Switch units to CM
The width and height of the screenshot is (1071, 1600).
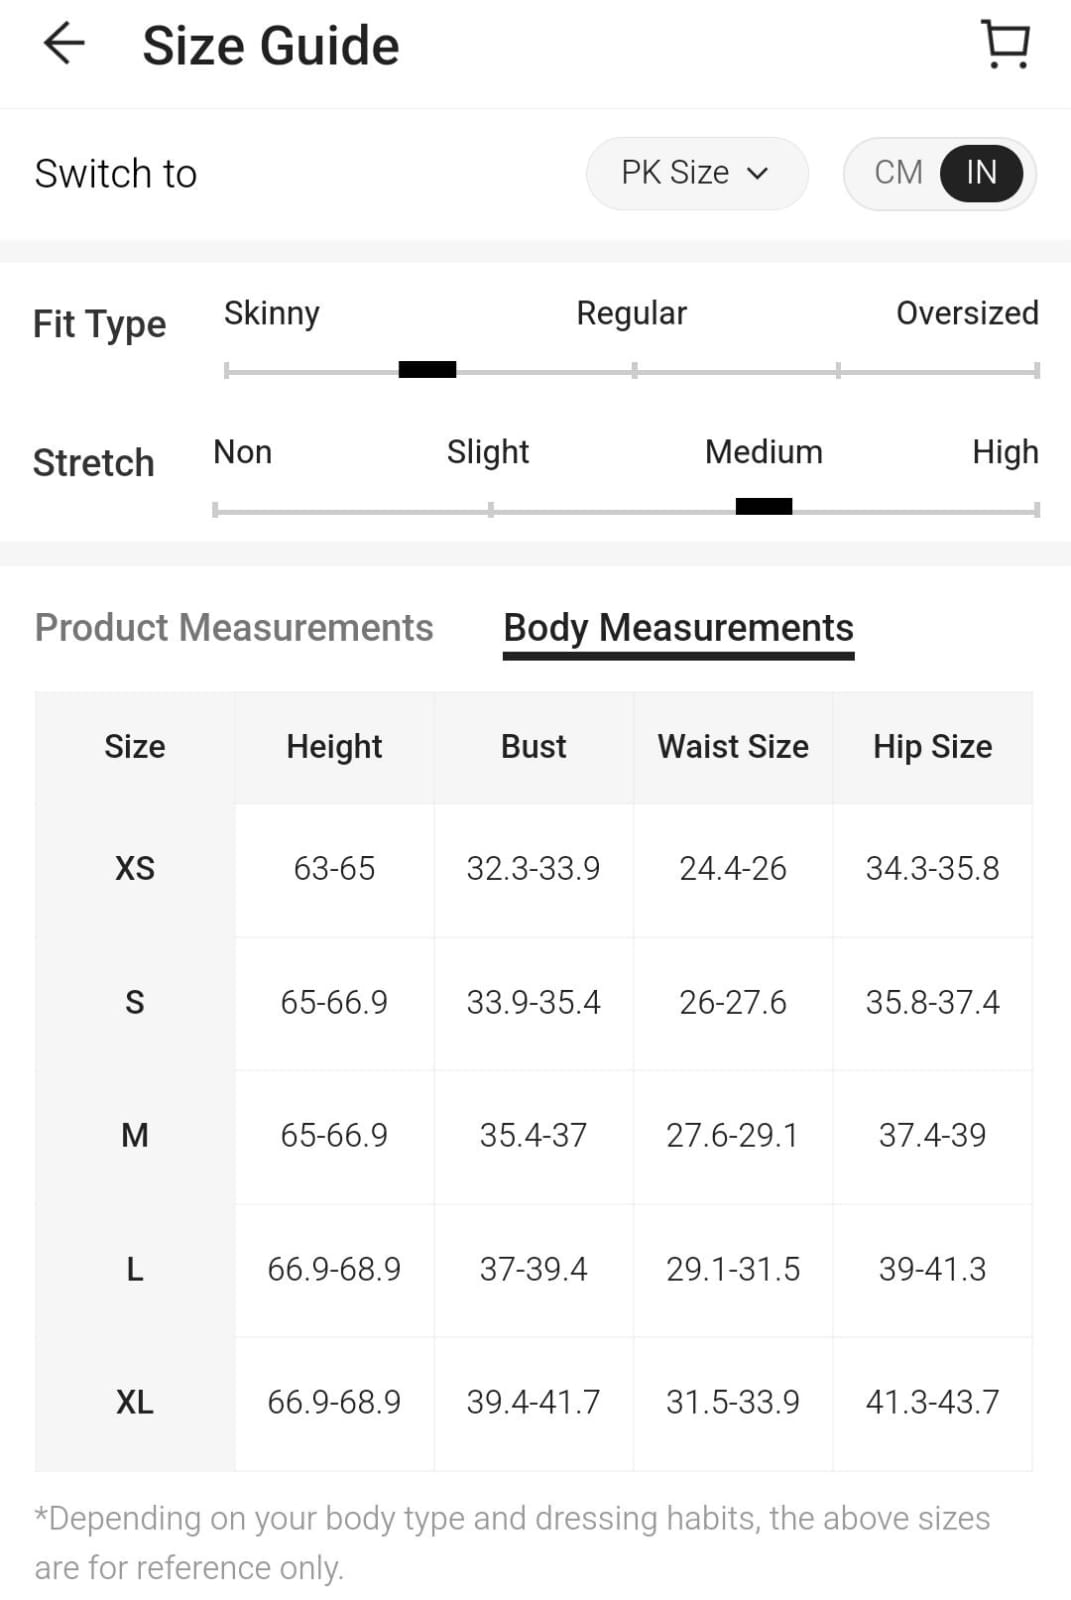click(898, 173)
